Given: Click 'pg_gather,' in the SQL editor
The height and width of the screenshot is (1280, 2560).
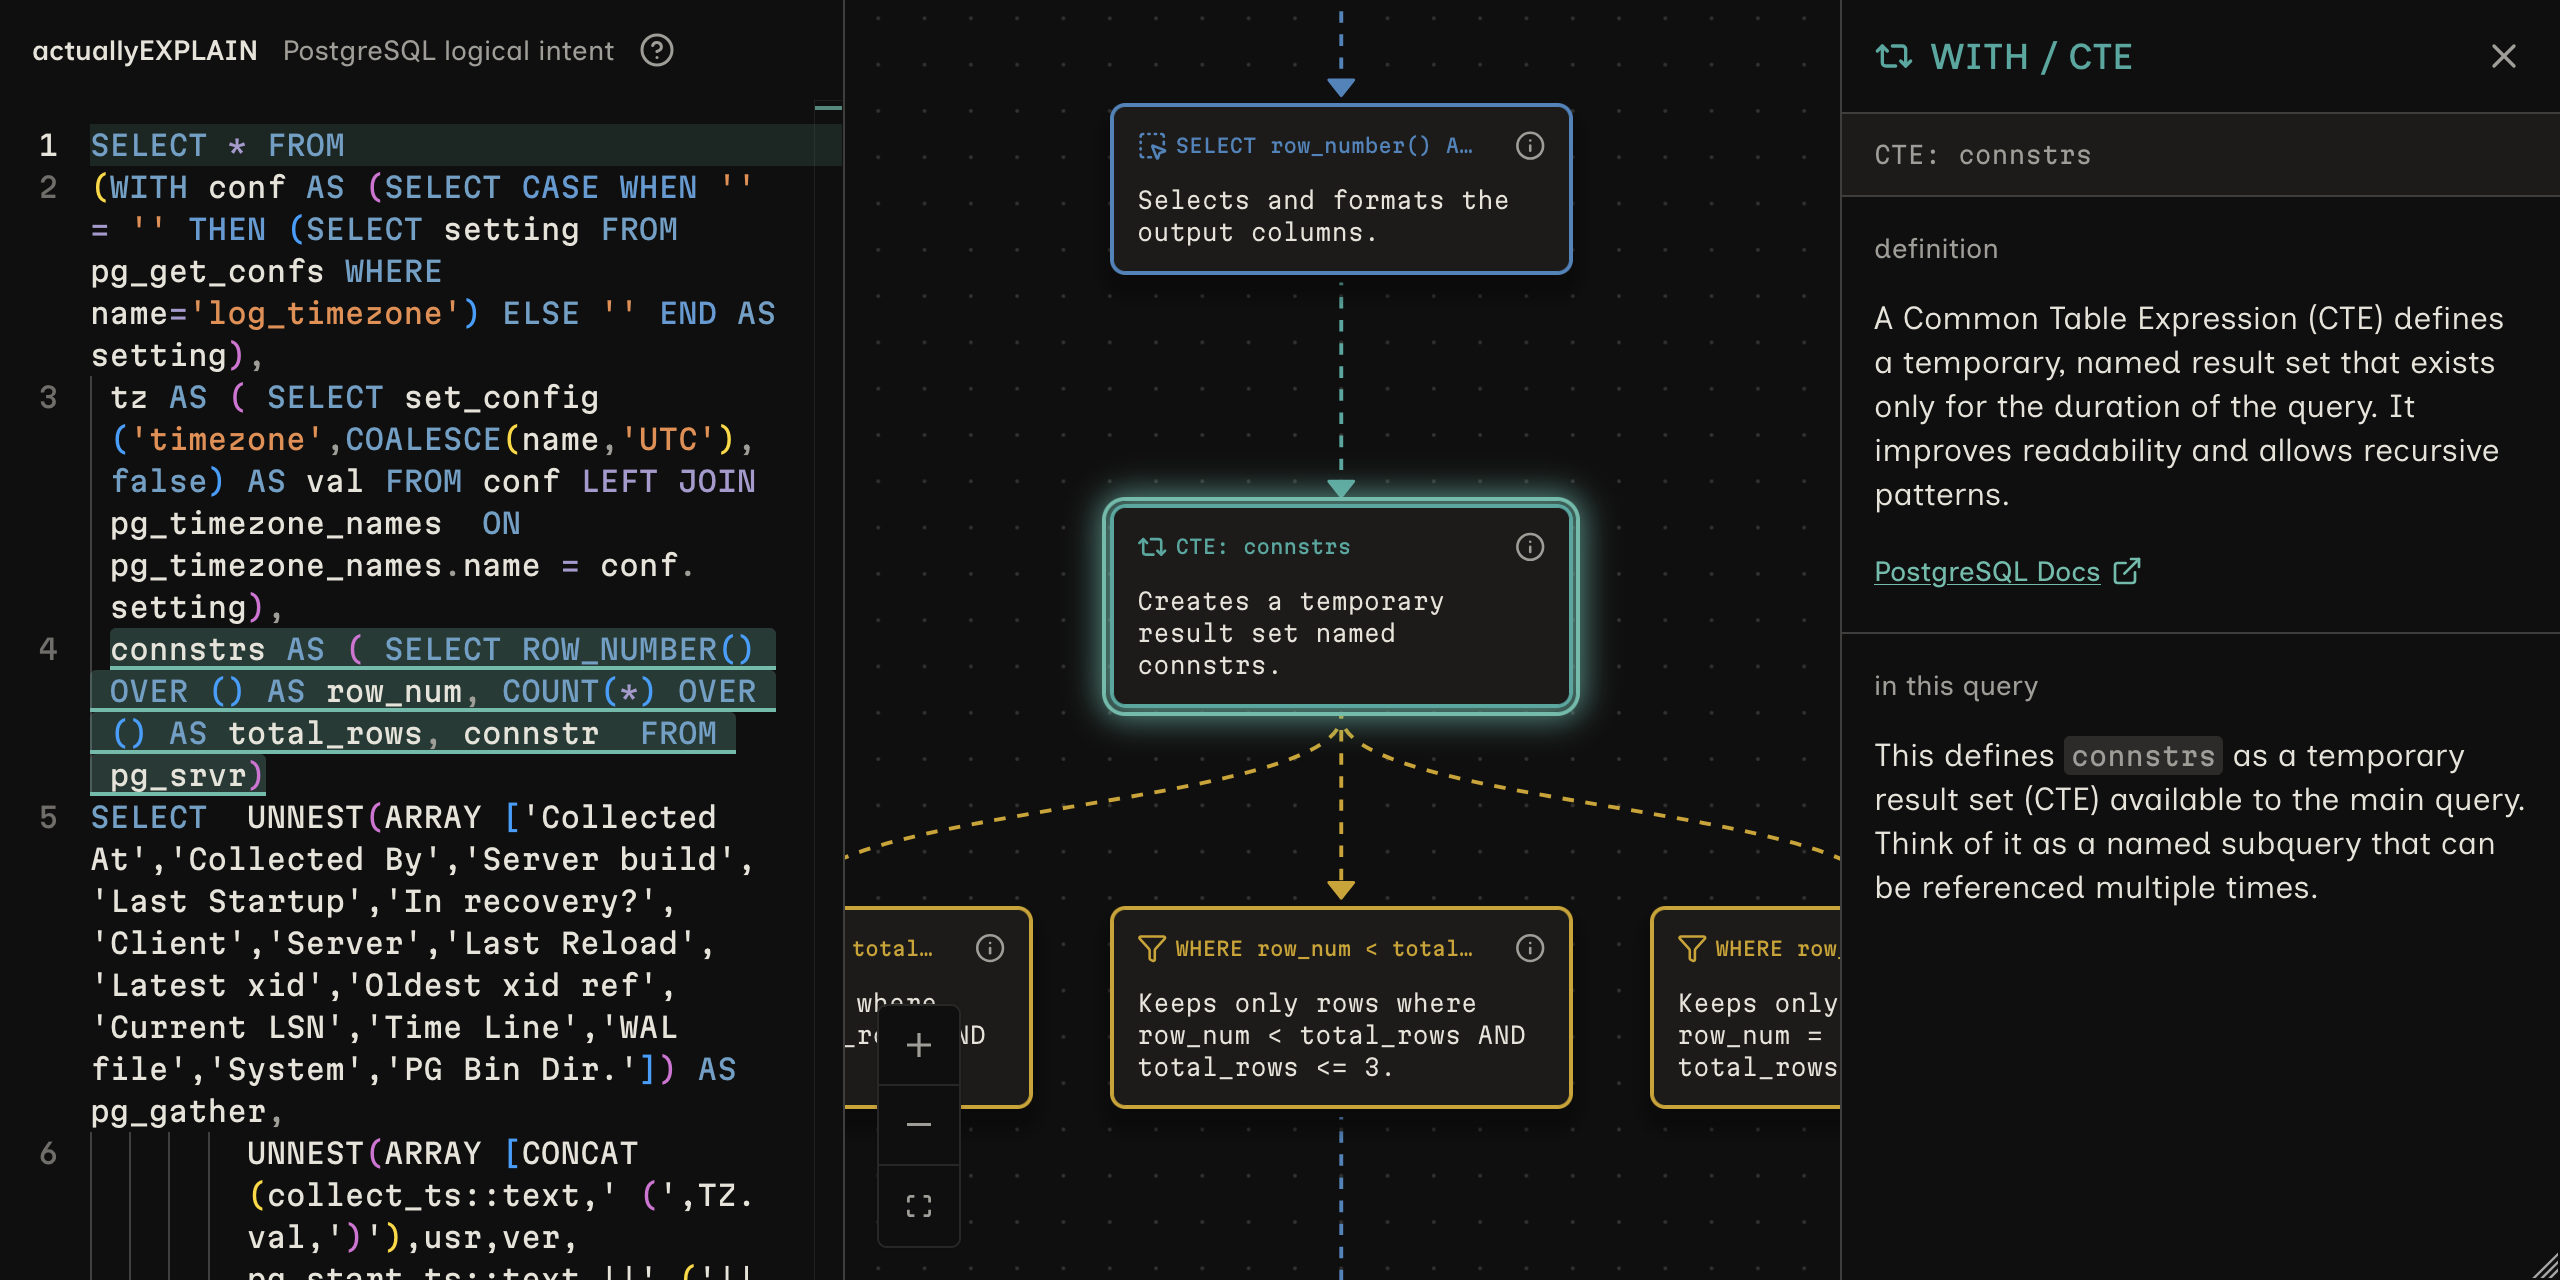Looking at the screenshot, I should tap(187, 1112).
